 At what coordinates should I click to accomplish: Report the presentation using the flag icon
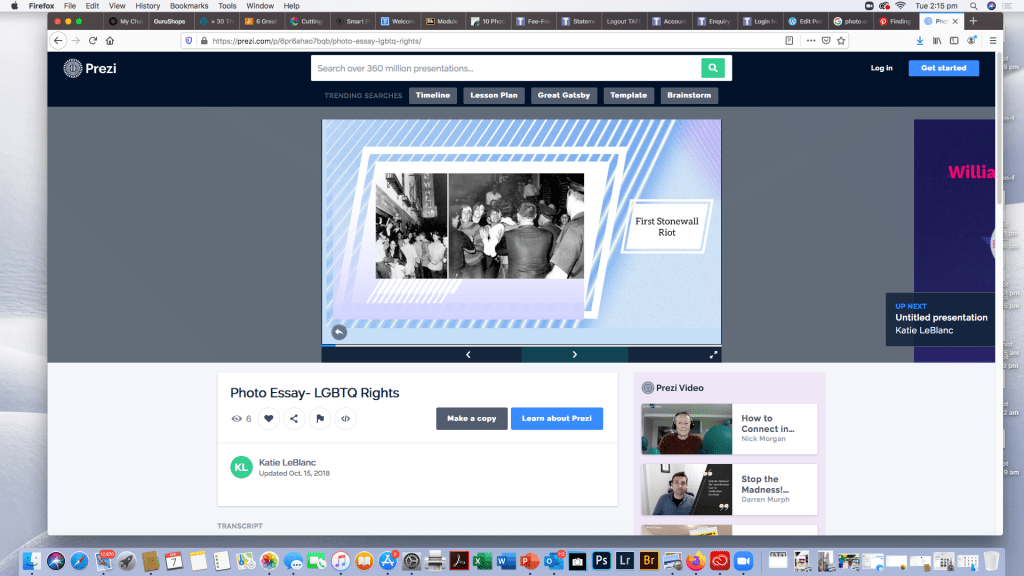coord(320,419)
